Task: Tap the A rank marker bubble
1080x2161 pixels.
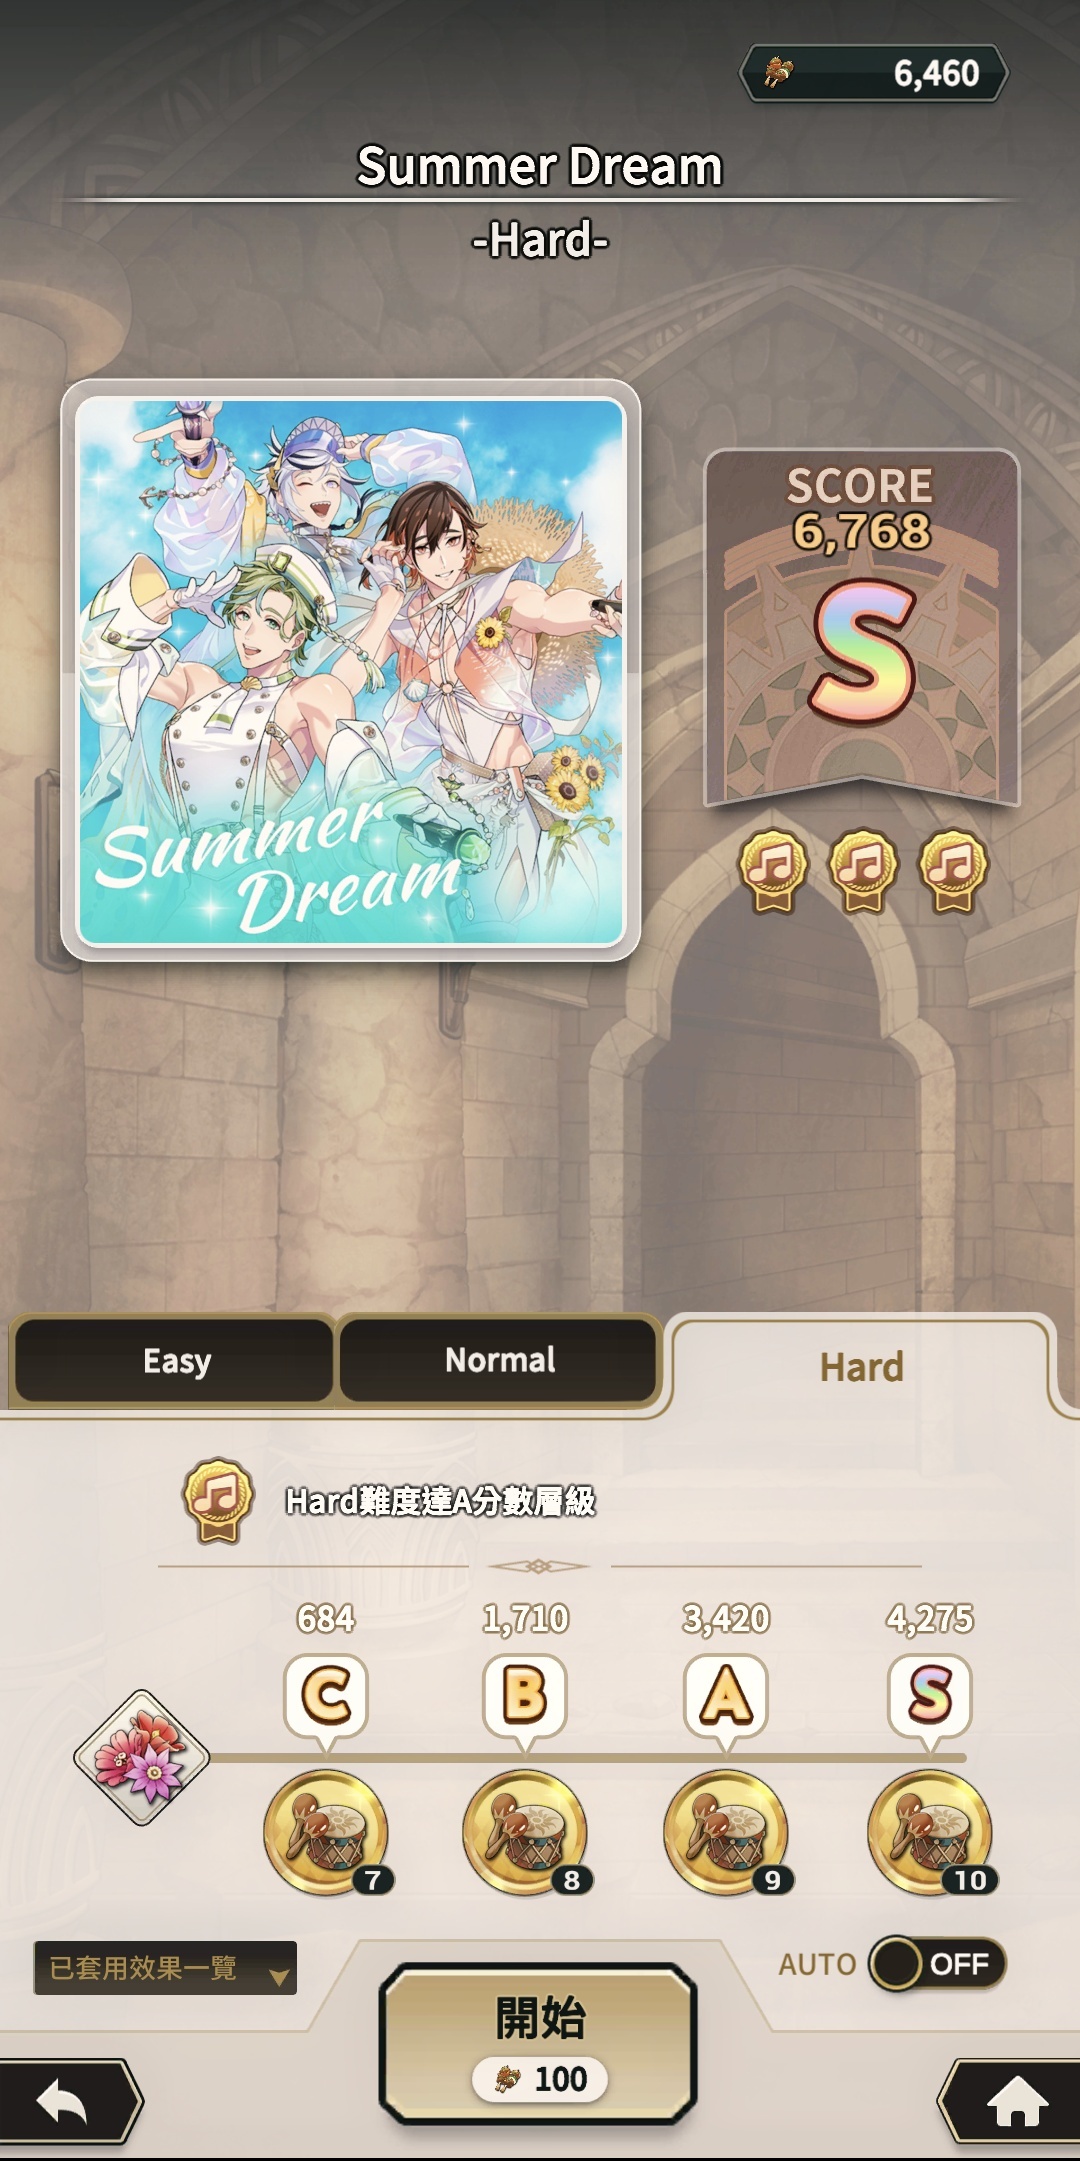Action: coord(726,1697)
